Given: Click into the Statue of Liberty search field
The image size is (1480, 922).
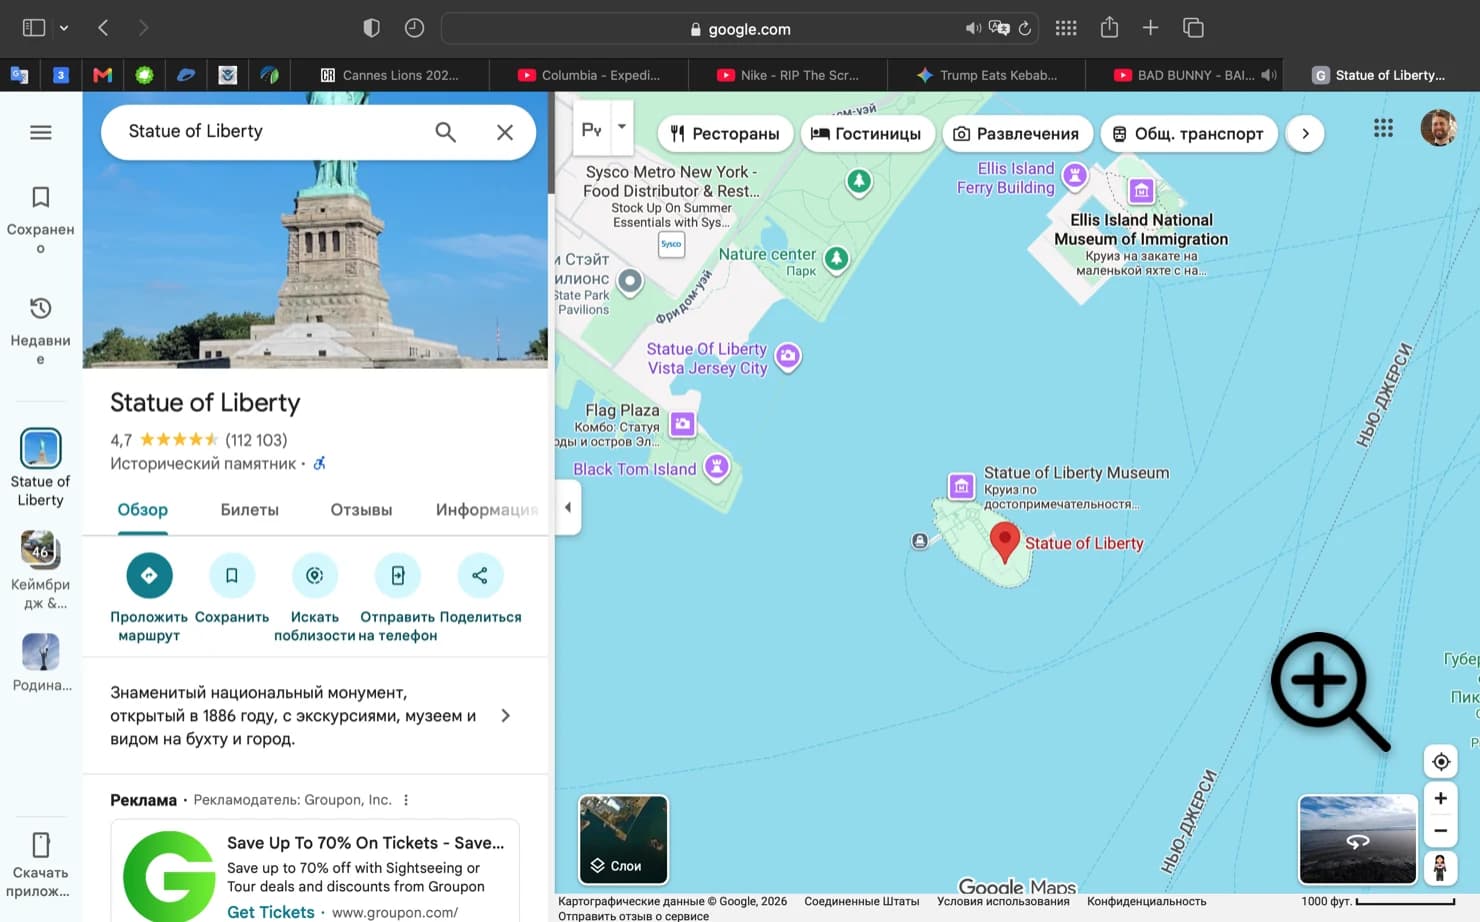Looking at the screenshot, I should pyautogui.click(x=270, y=132).
